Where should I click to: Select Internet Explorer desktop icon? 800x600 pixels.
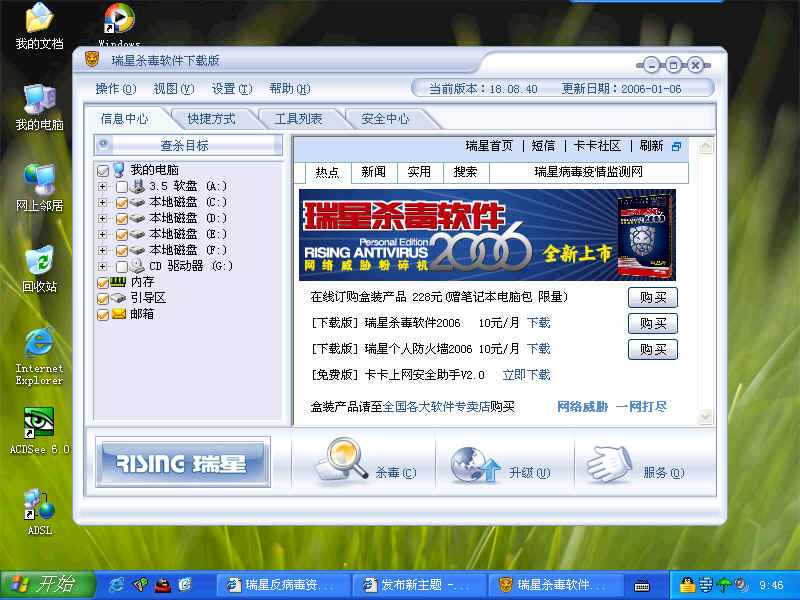click(39, 356)
